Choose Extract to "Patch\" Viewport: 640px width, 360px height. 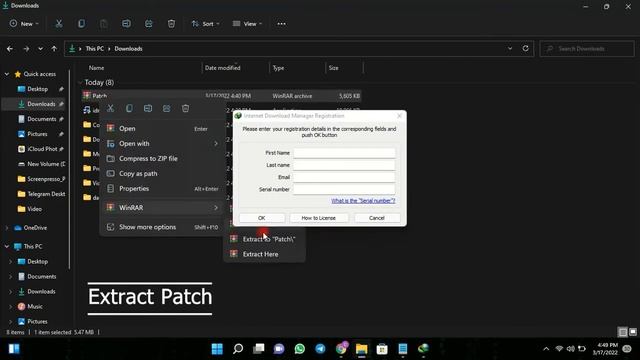(264, 239)
